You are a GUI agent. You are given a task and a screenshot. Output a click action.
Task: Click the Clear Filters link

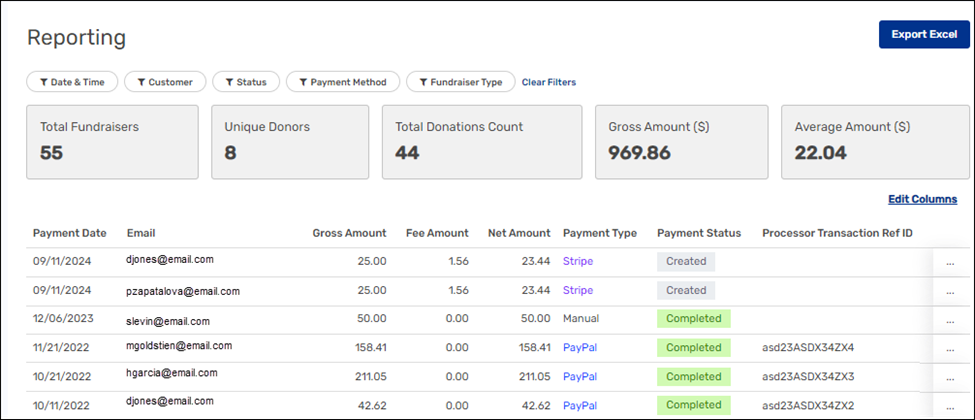548,82
